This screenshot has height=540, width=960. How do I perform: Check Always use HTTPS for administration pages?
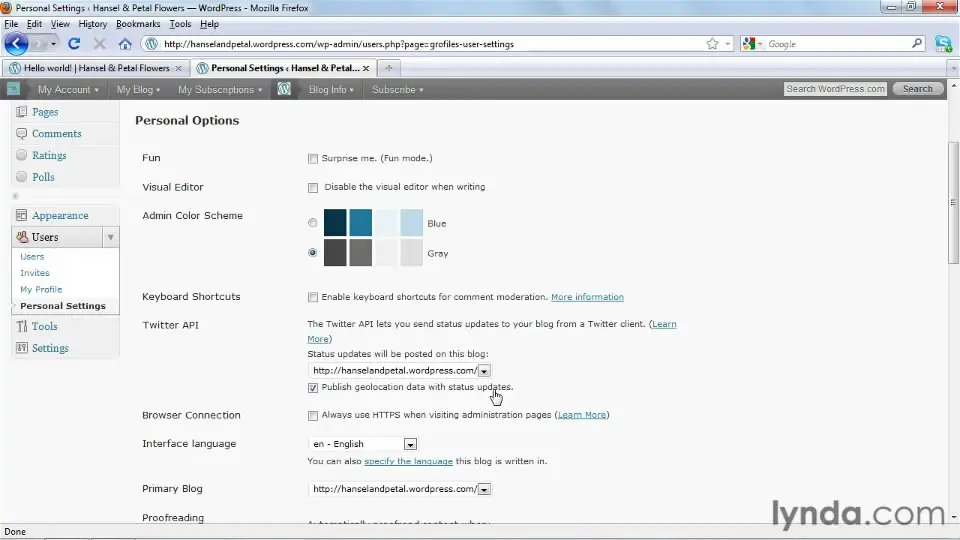pos(313,416)
